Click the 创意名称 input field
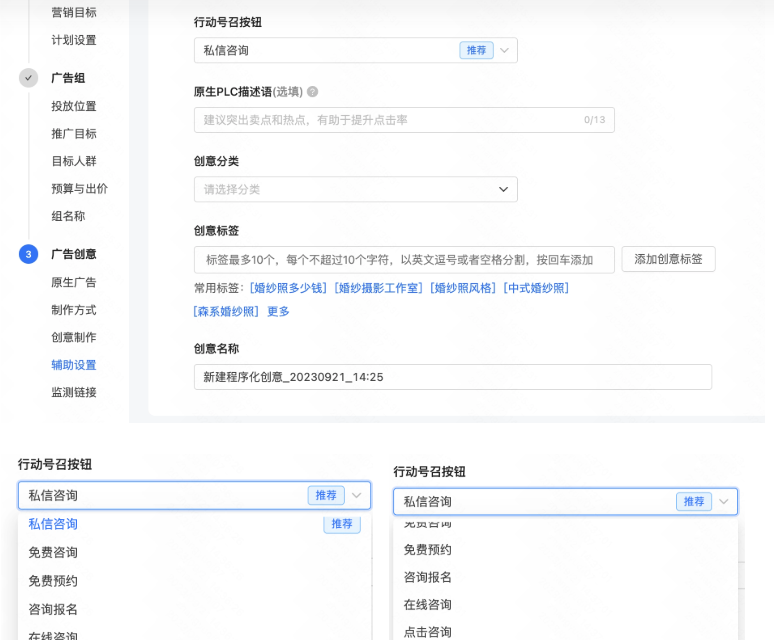 (453, 377)
